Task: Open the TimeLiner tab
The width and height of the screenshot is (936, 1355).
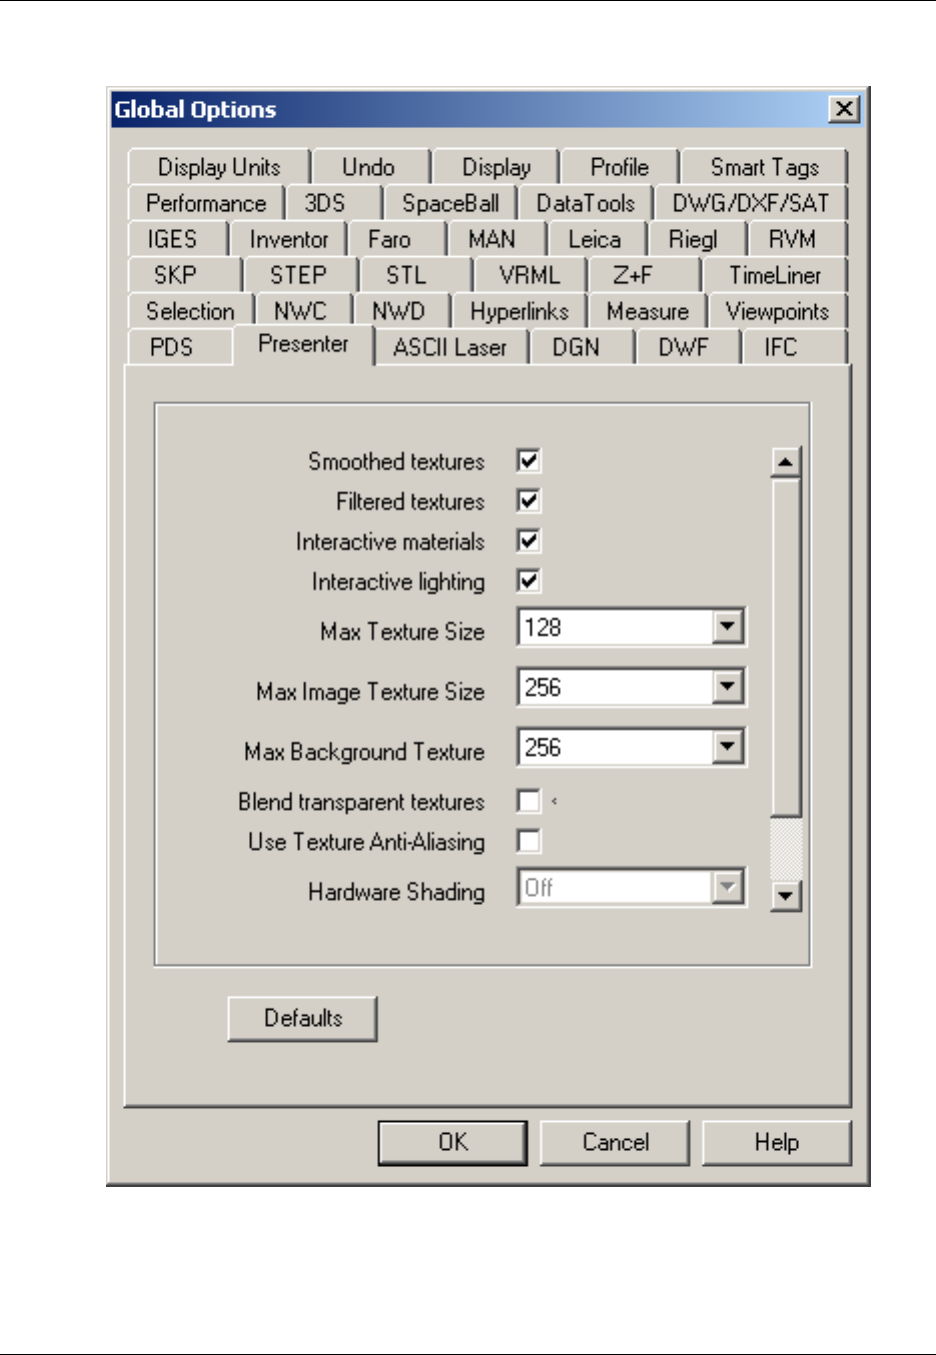Action: pyautogui.click(x=775, y=275)
